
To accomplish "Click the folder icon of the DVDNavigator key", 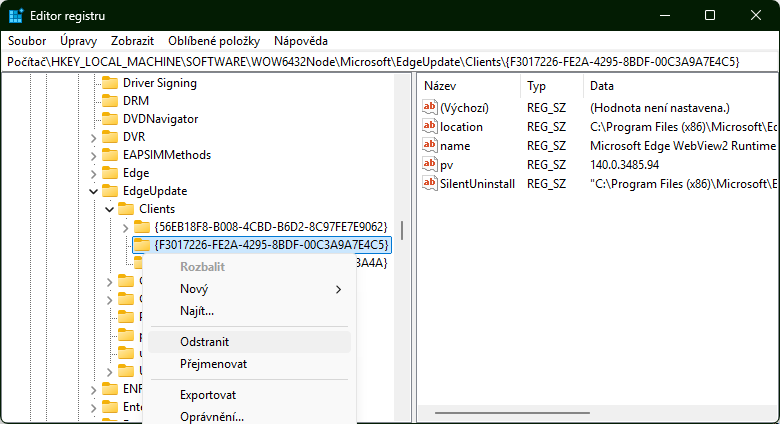I will tap(110, 119).
